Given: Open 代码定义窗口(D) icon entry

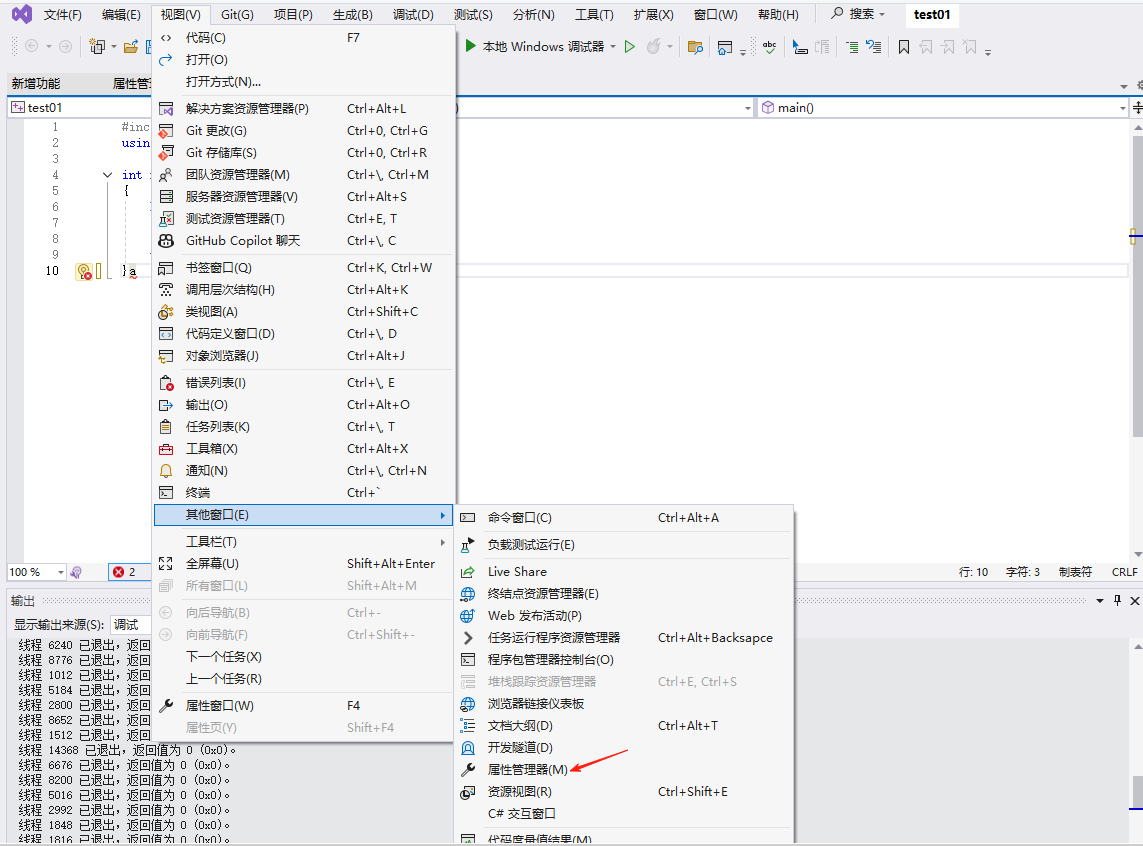Looking at the screenshot, I should coord(303,334).
